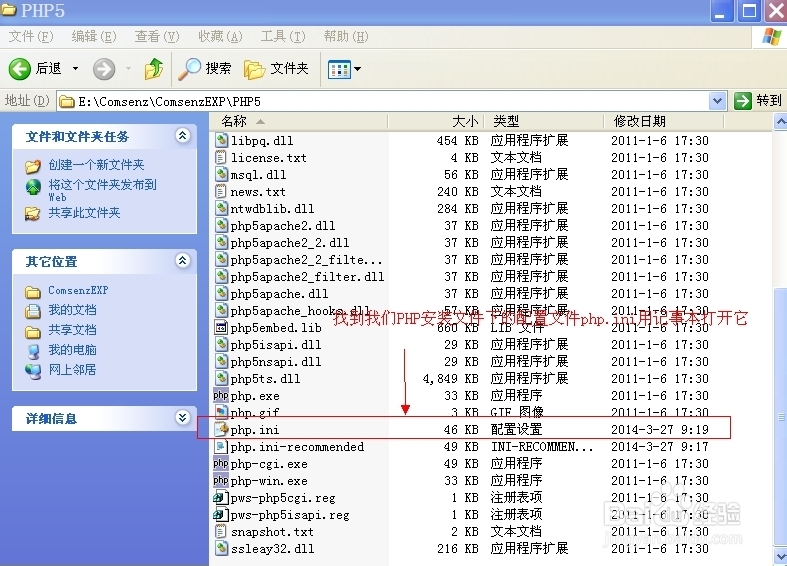Click the Forward arrow icon

tap(104, 69)
